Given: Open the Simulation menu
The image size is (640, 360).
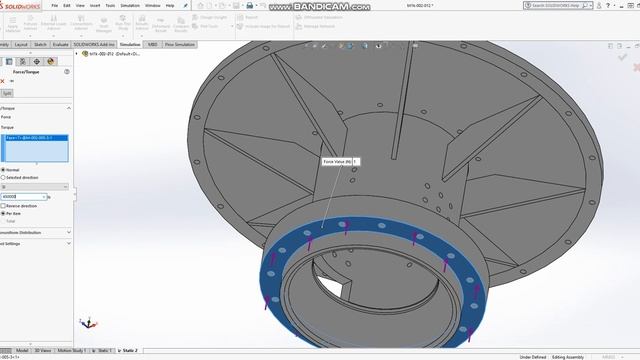Looking at the screenshot, I should coord(130,6).
